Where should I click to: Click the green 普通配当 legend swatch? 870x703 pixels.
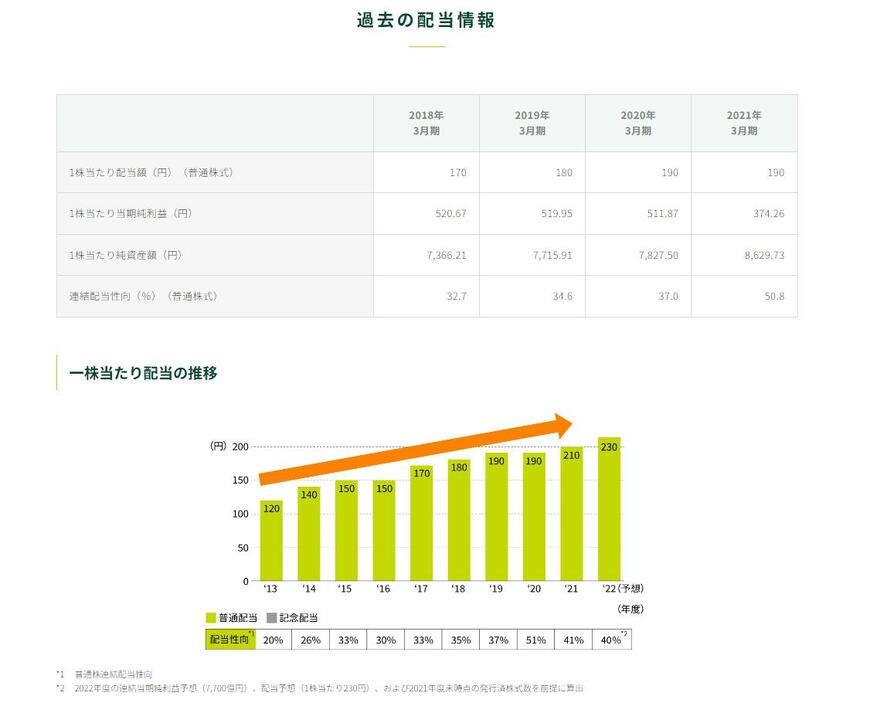pyautogui.click(x=211, y=618)
